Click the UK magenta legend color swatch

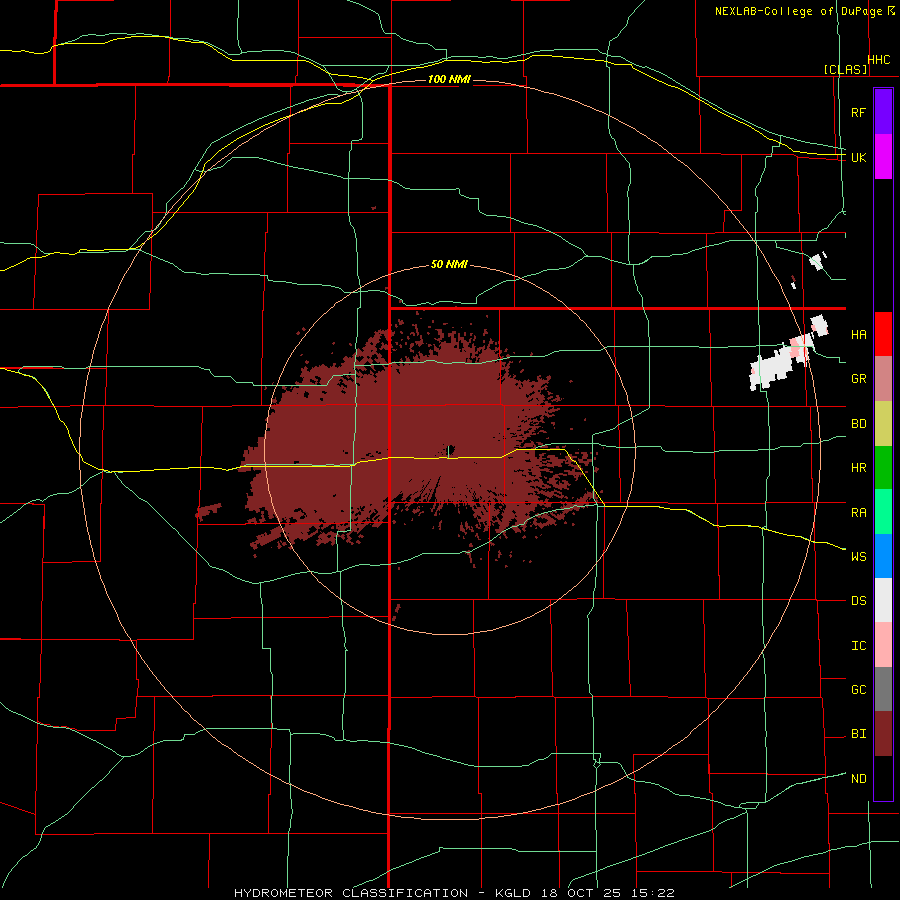[x=883, y=157]
